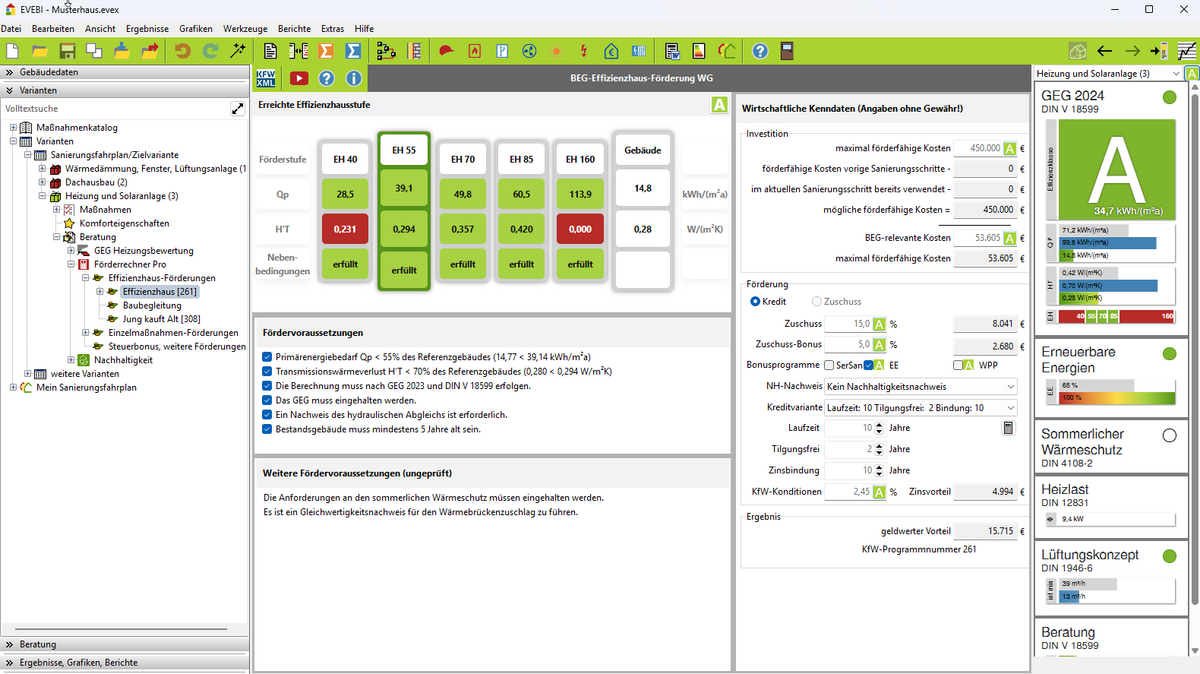Open the Kreditvariante dropdown
The width and height of the screenshot is (1200, 674).
click(919, 408)
